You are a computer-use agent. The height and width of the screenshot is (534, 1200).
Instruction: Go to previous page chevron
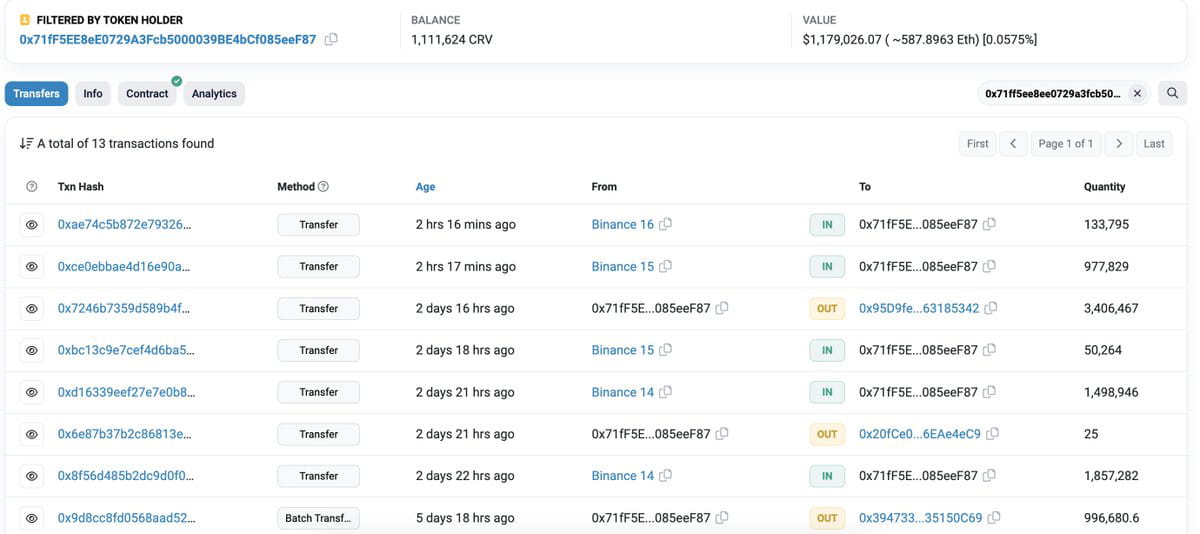[1013, 144]
